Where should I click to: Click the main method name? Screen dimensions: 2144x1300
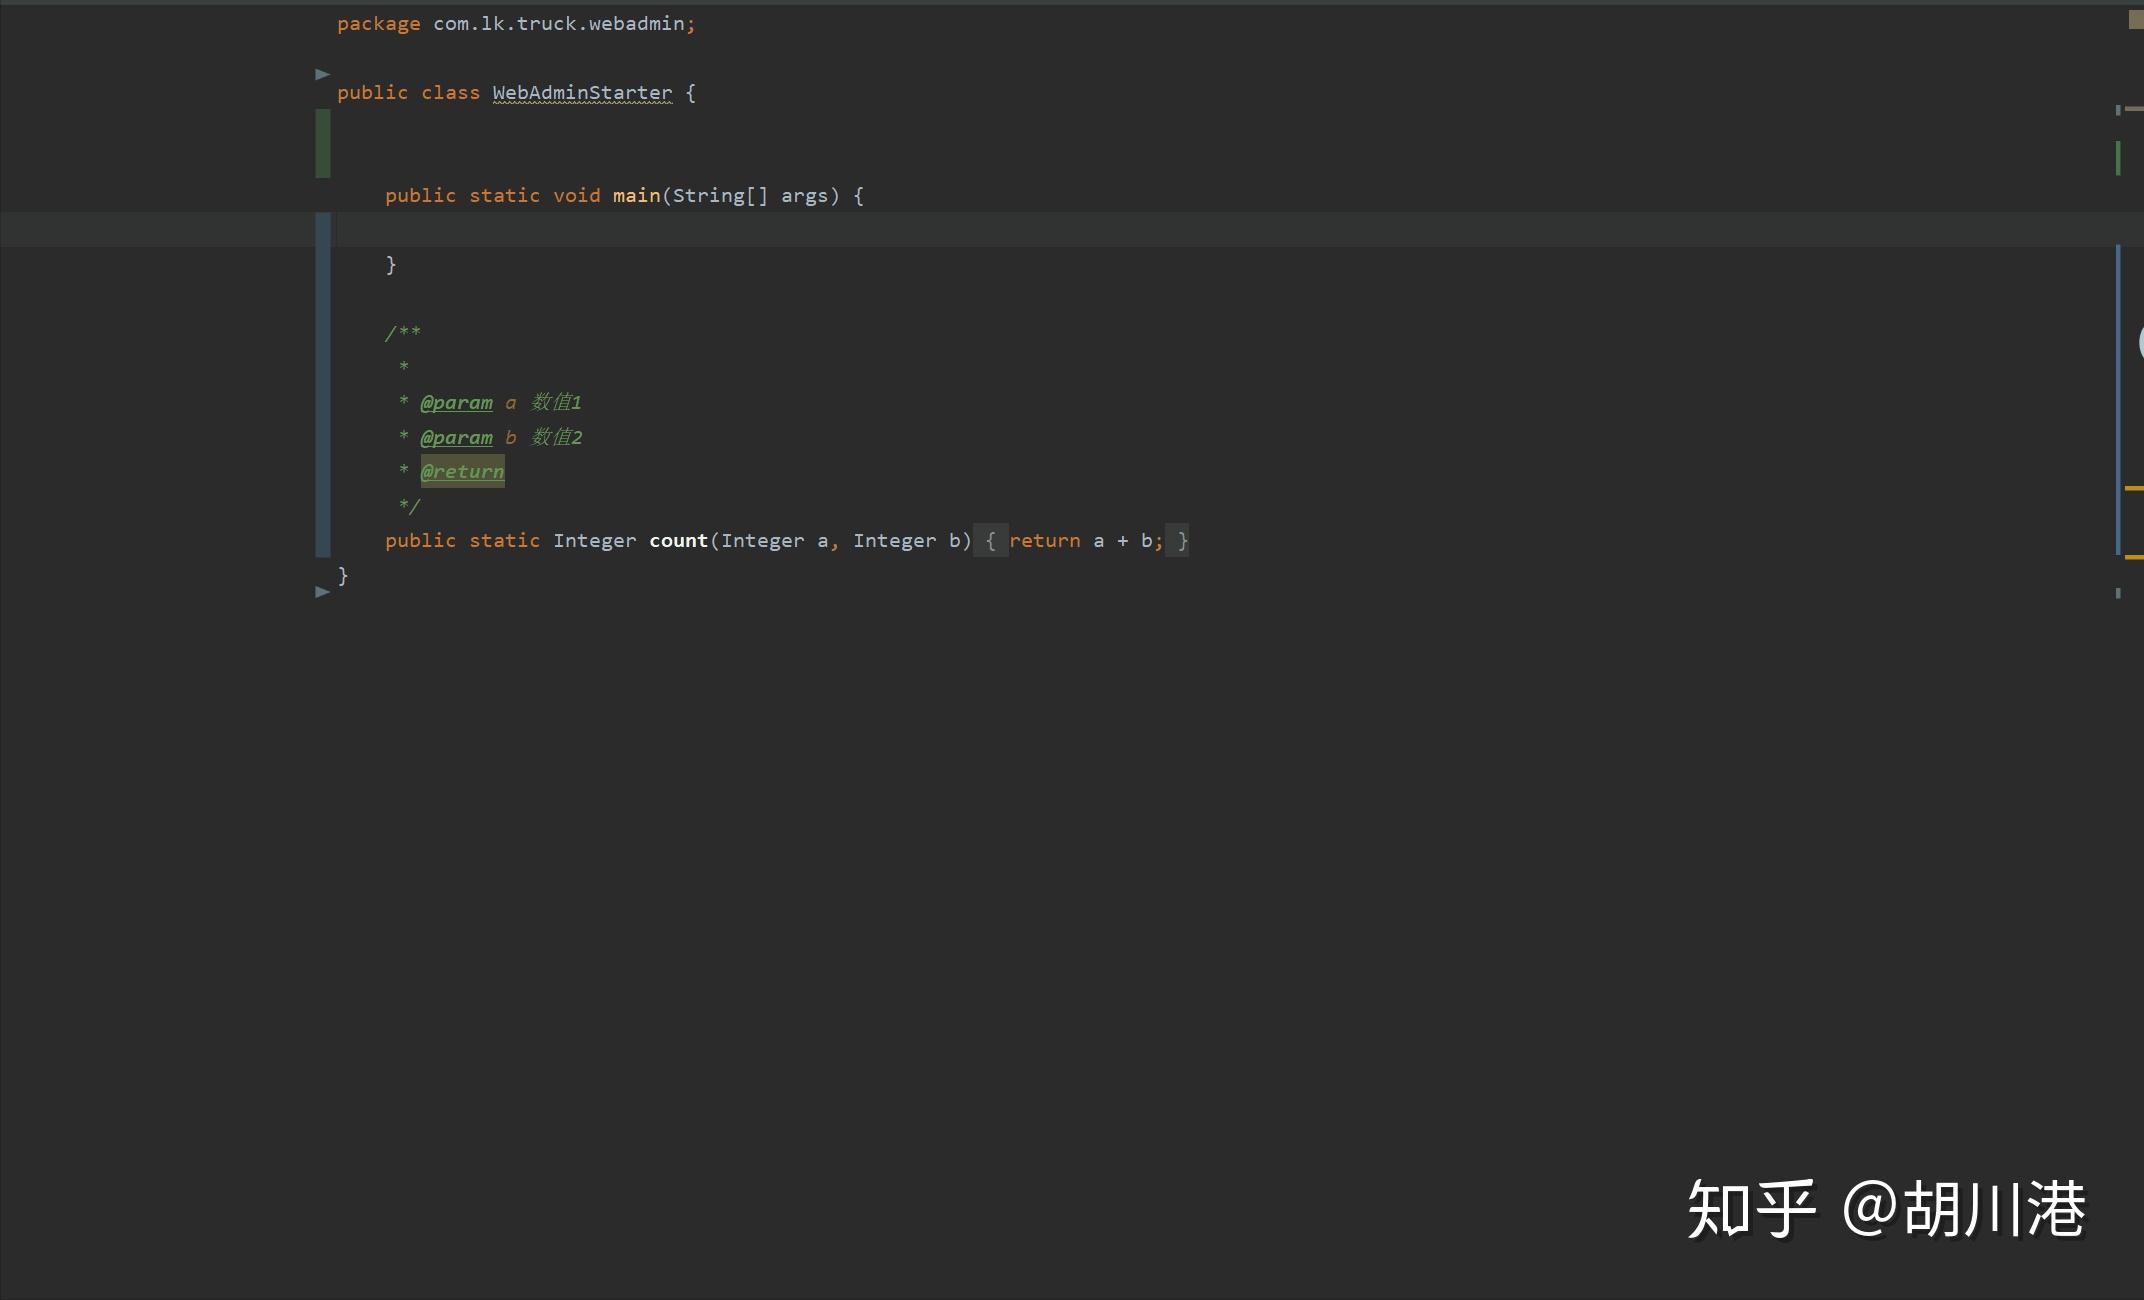point(636,196)
